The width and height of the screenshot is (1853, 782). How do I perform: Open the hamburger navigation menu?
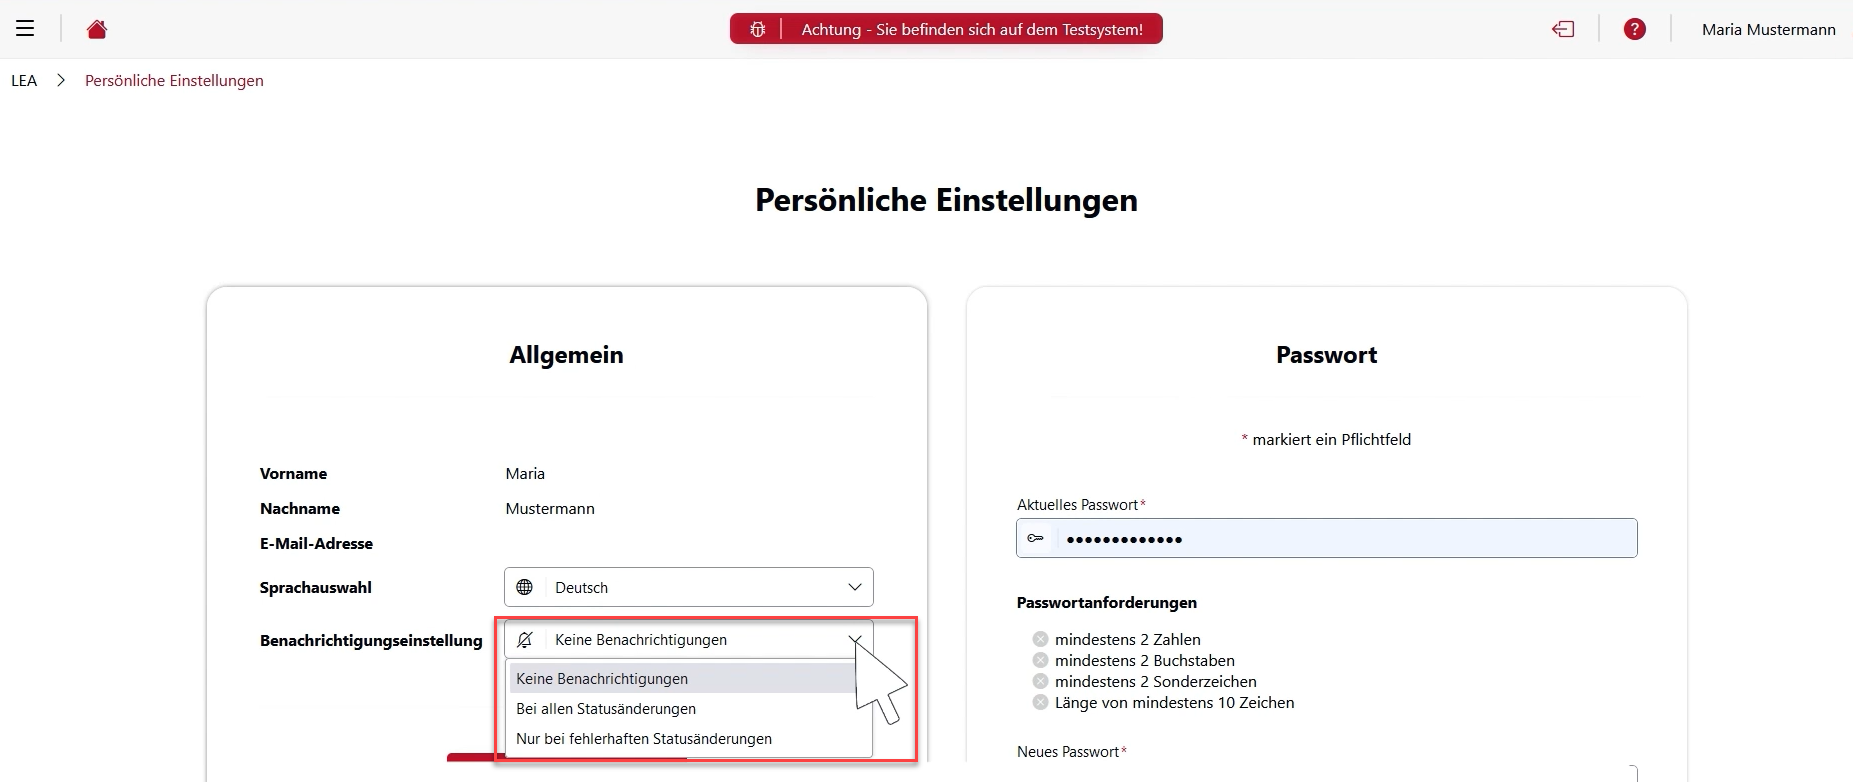click(x=25, y=29)
